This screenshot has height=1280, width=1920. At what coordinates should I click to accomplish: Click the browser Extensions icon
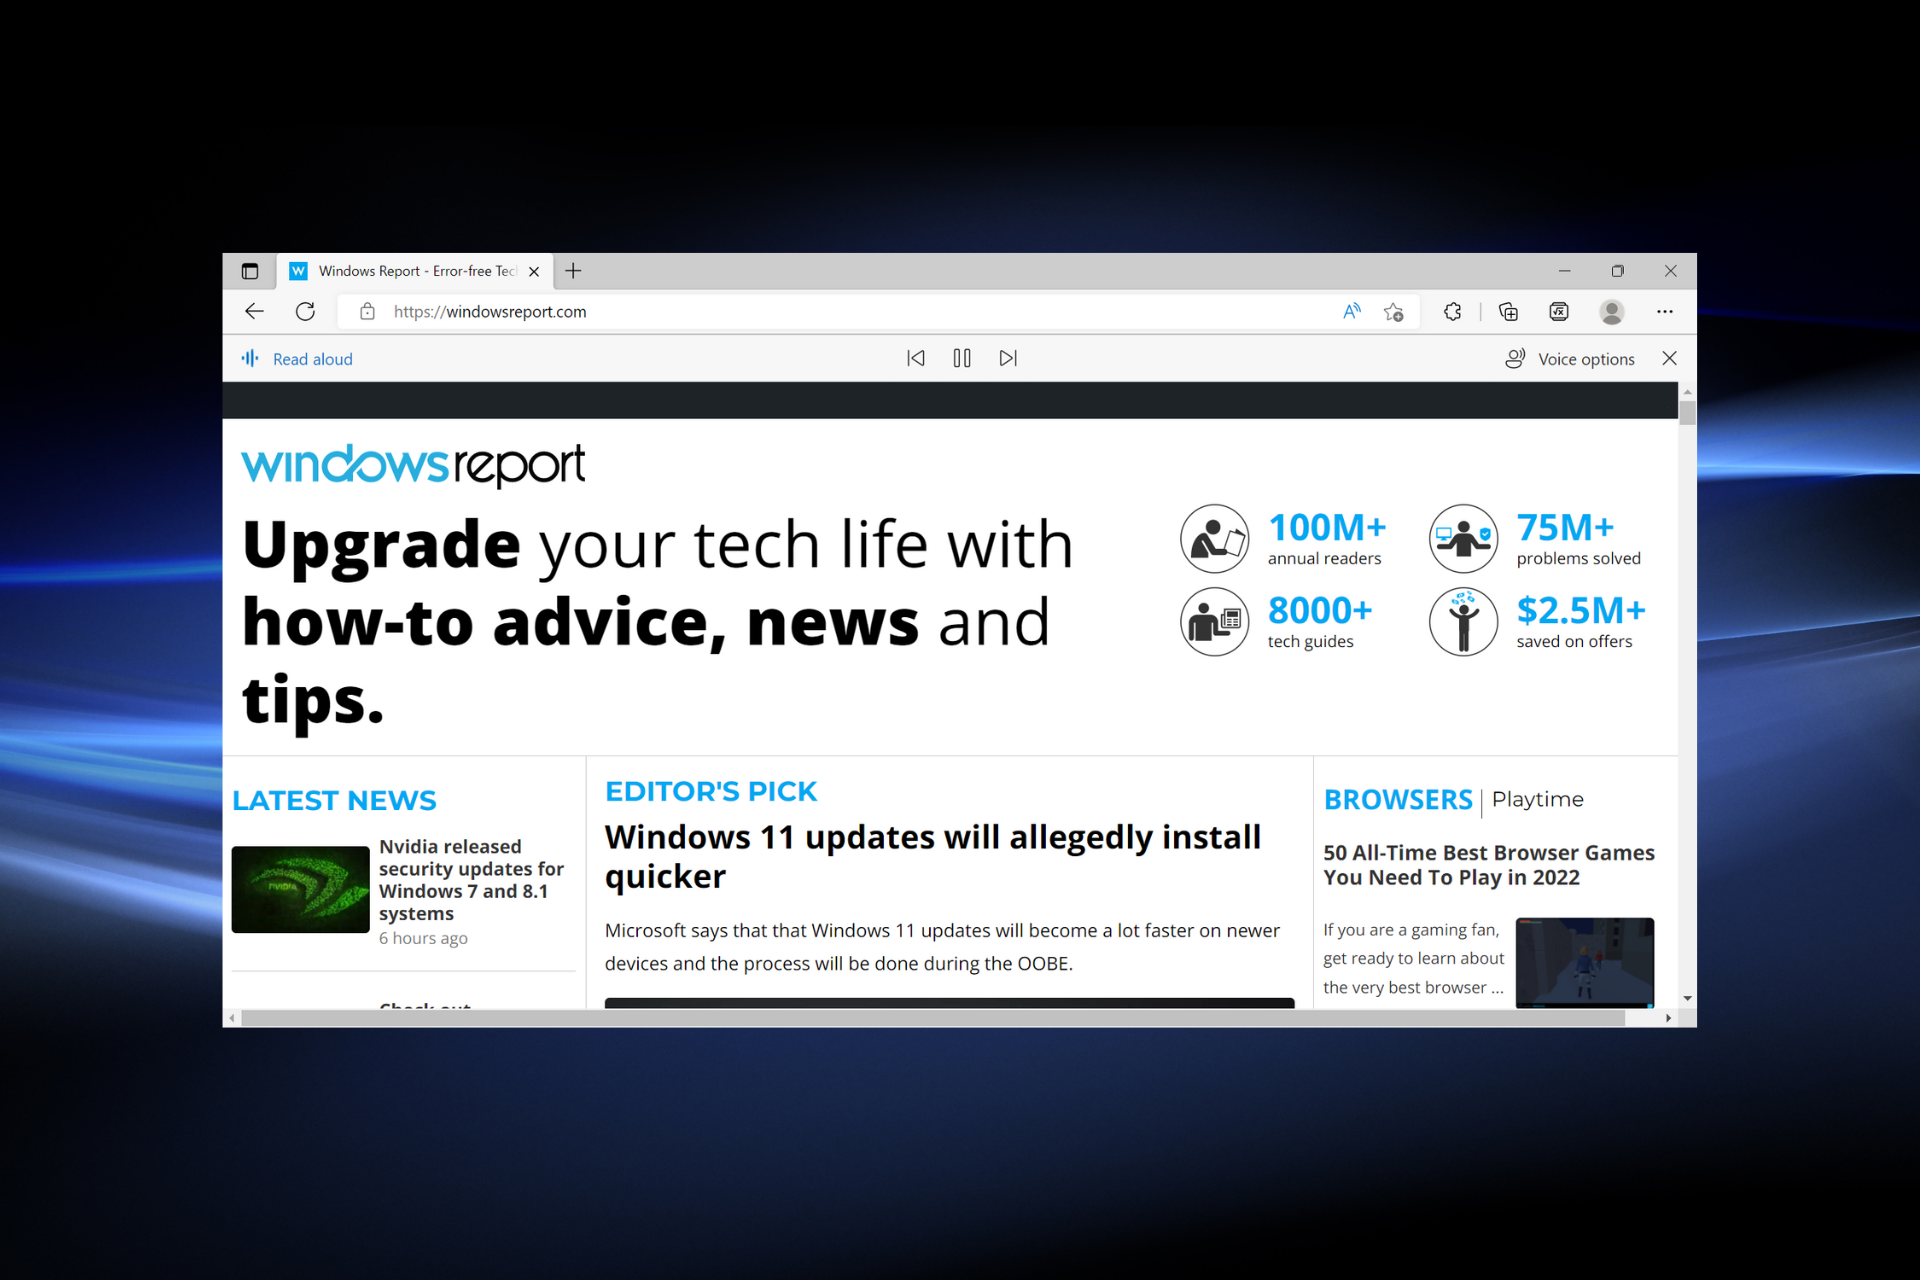pos(1459,311)
